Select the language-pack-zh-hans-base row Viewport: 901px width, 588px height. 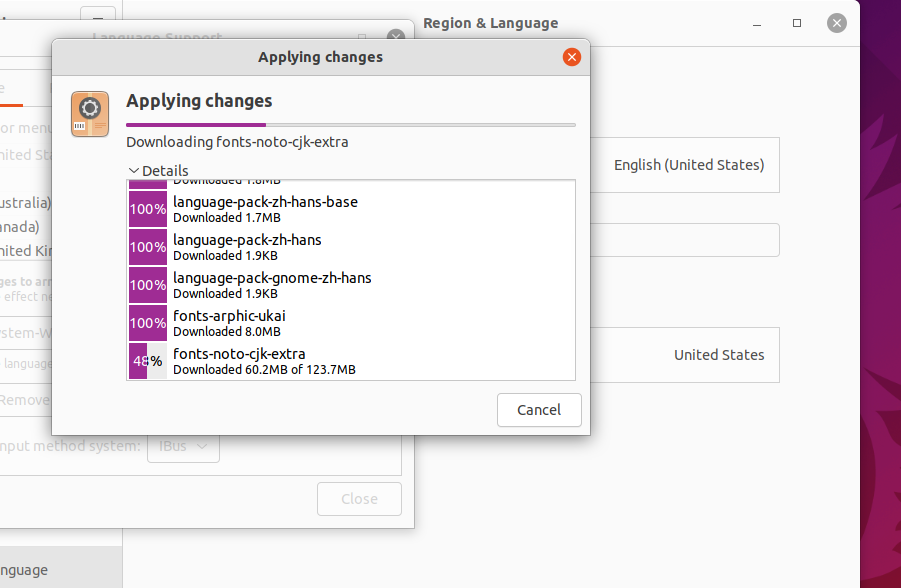tap(351, 209)
